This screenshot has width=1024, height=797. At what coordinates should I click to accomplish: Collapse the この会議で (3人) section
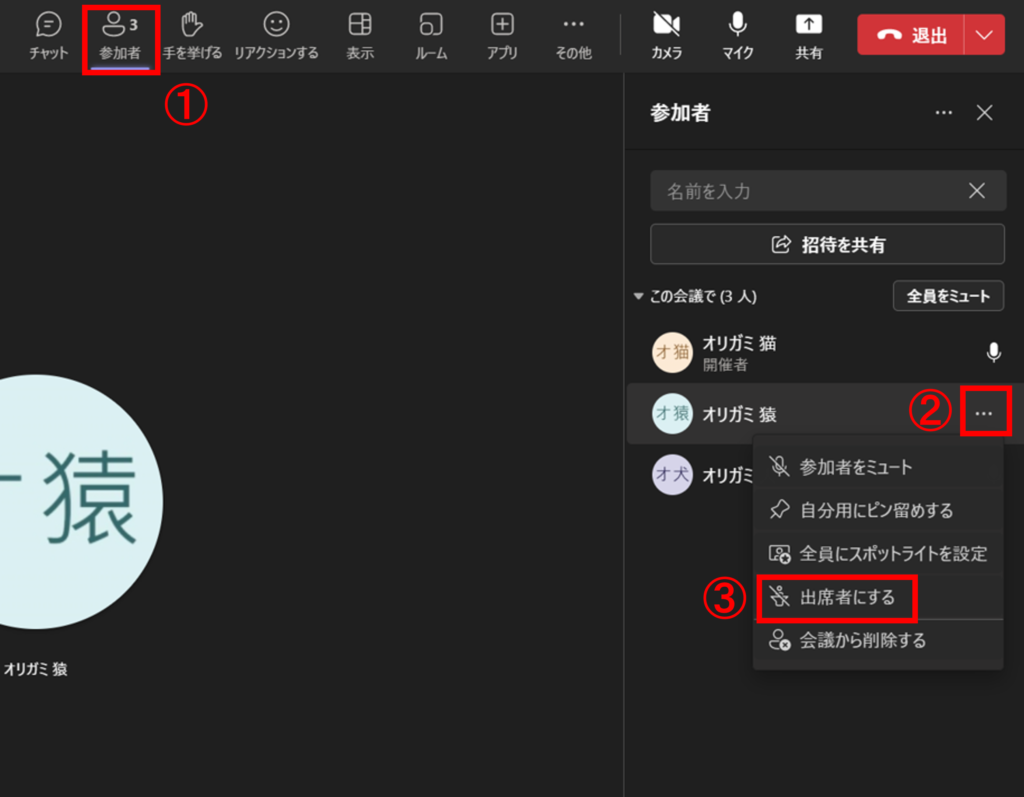[x=639, y=297]
